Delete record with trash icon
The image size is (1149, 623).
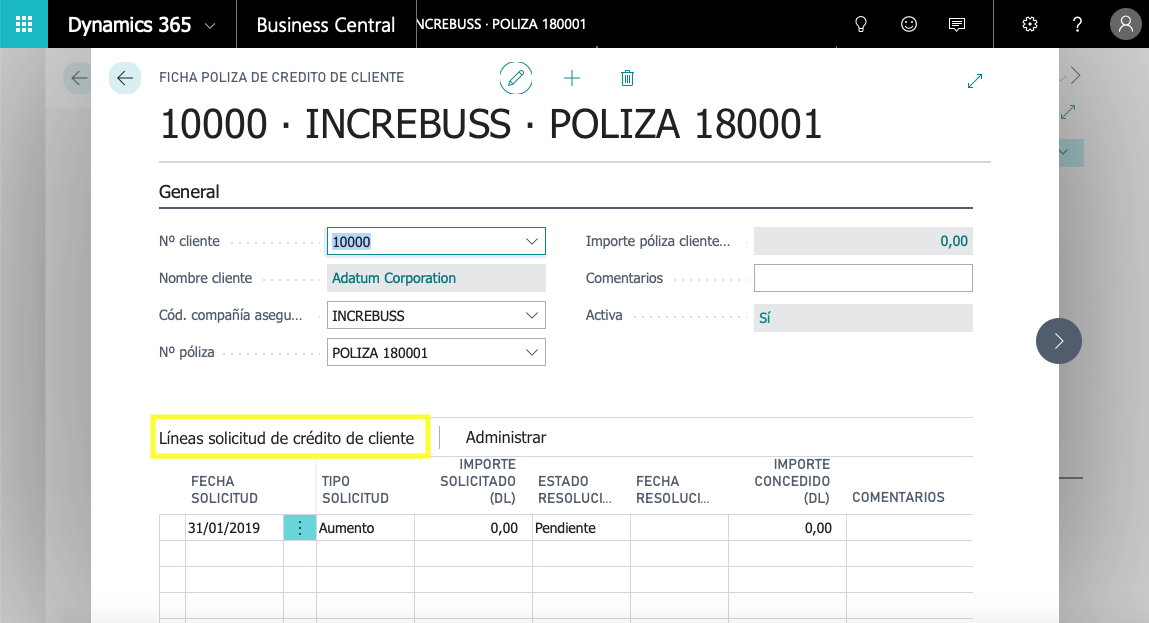[627, 78]
